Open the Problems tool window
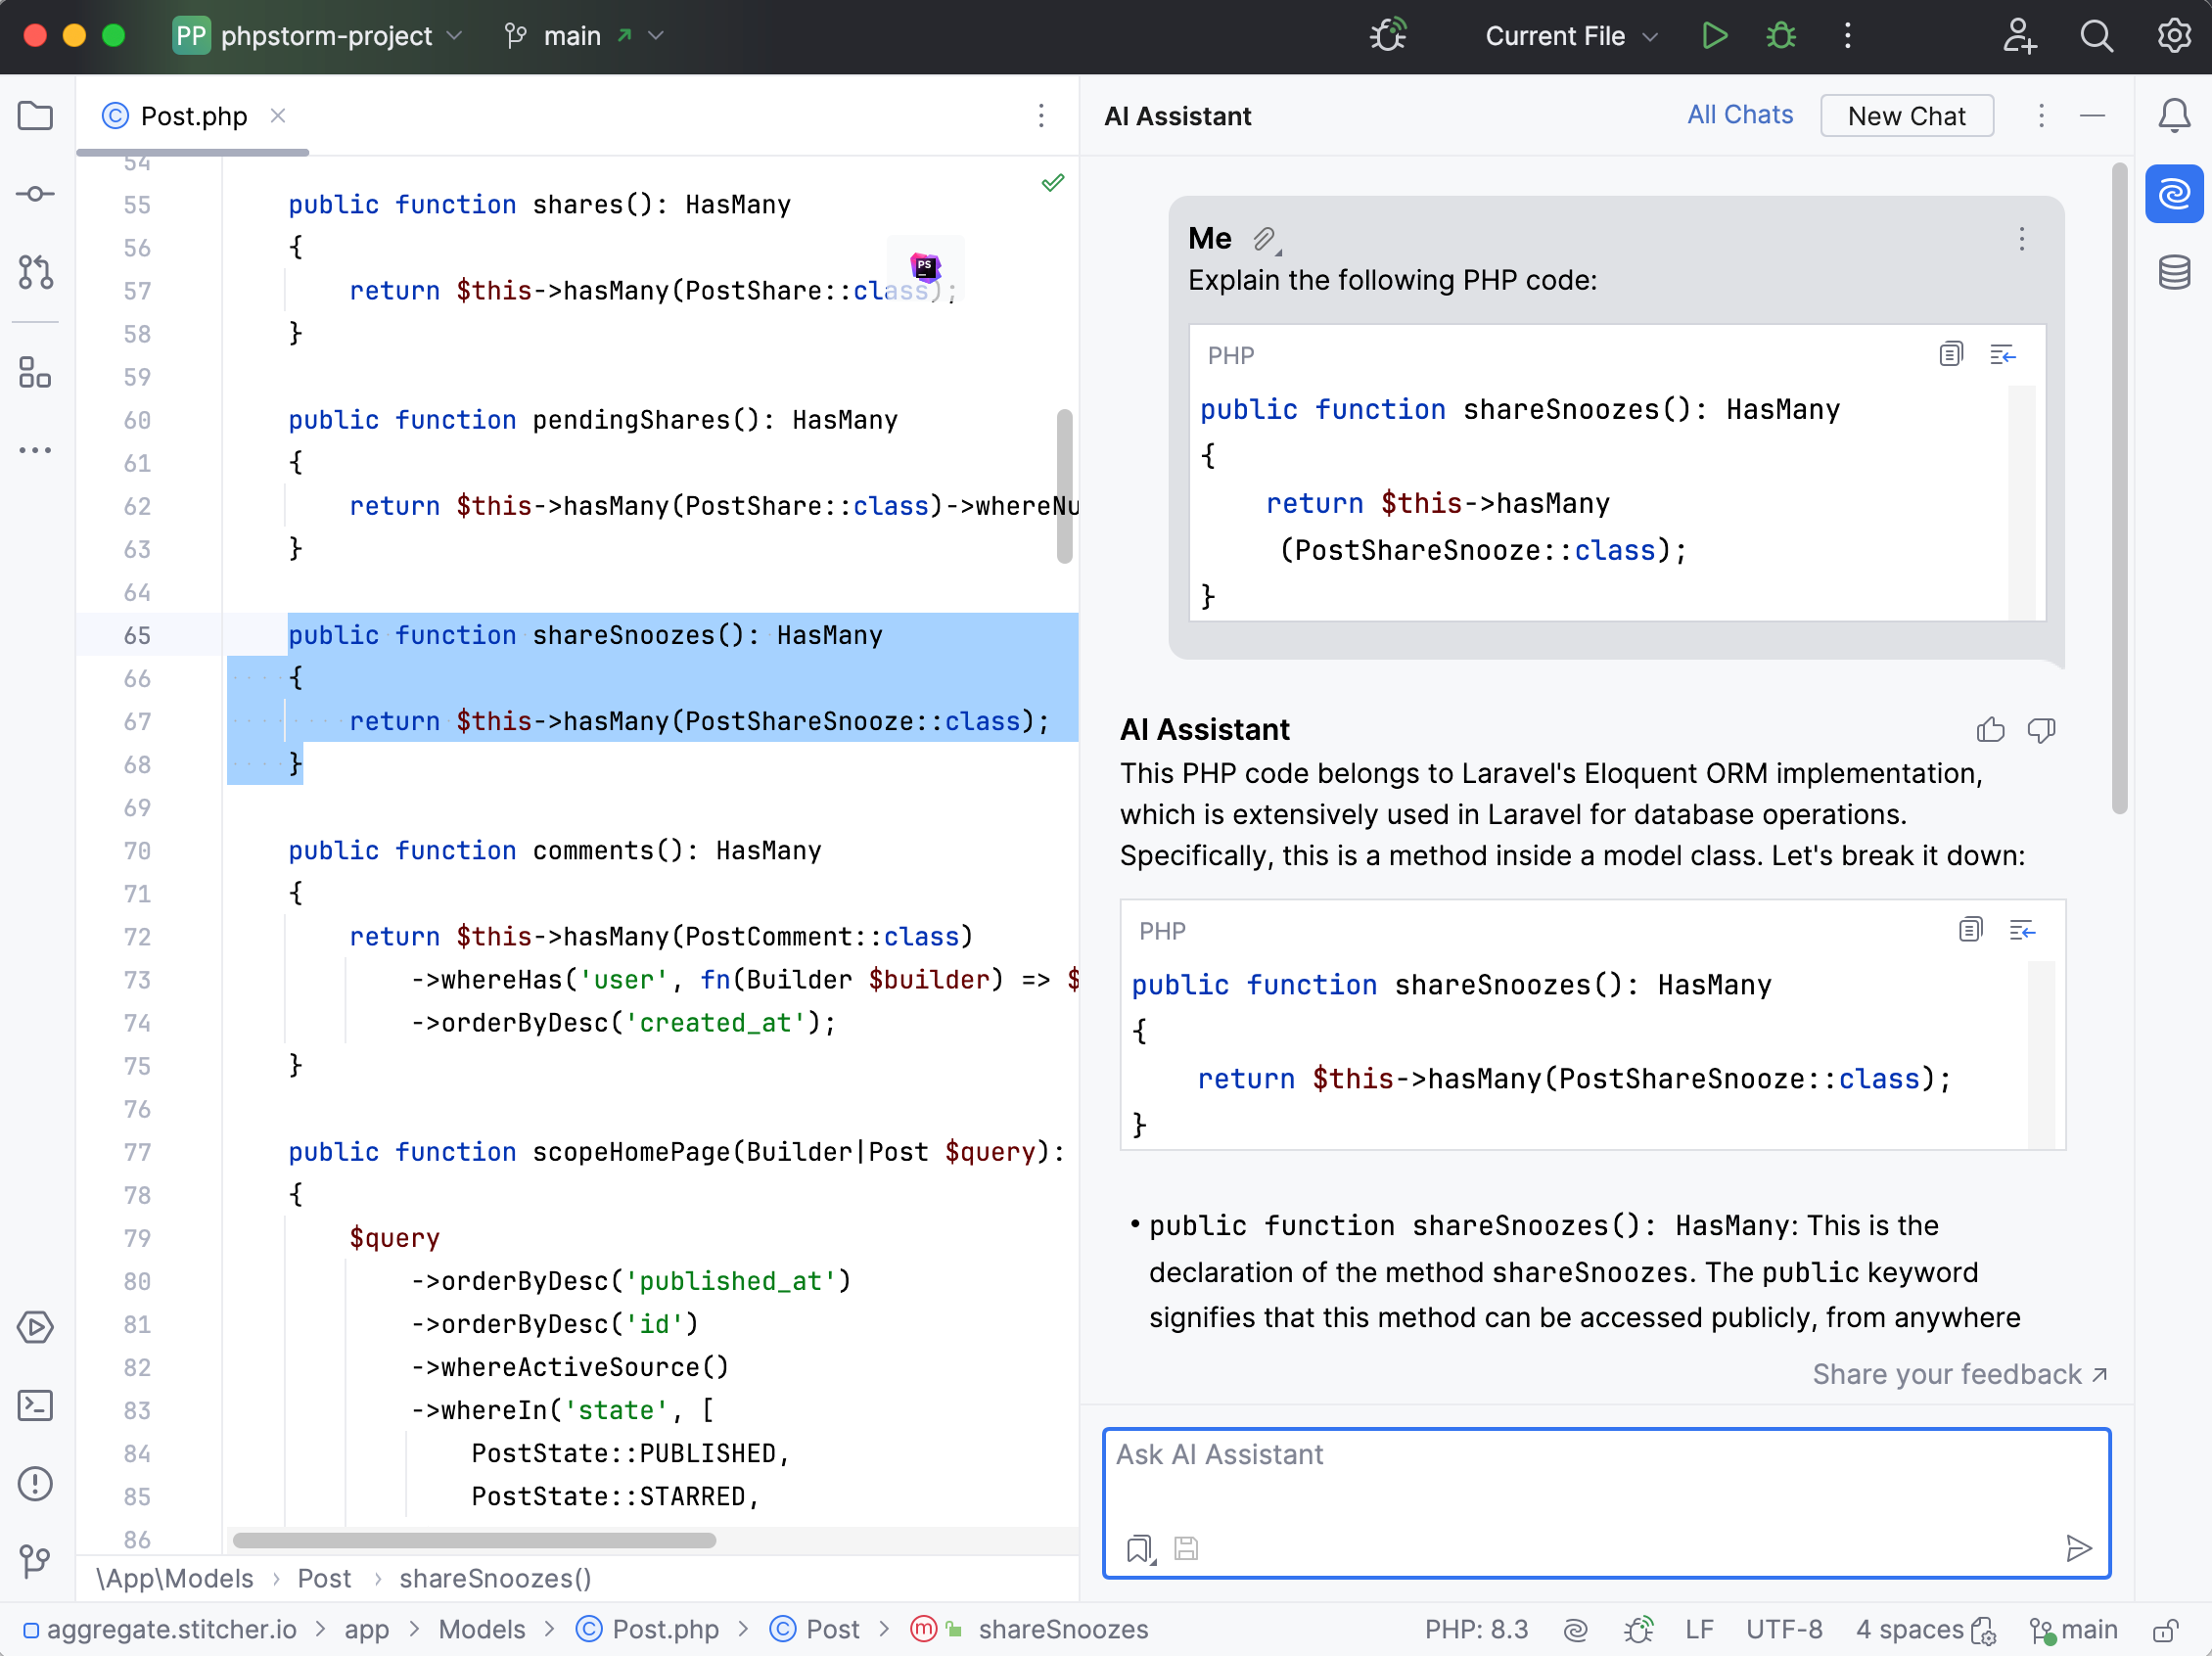This screenshot has width=2212, height=1656. pyautogui.click(x=35, y=1483)
